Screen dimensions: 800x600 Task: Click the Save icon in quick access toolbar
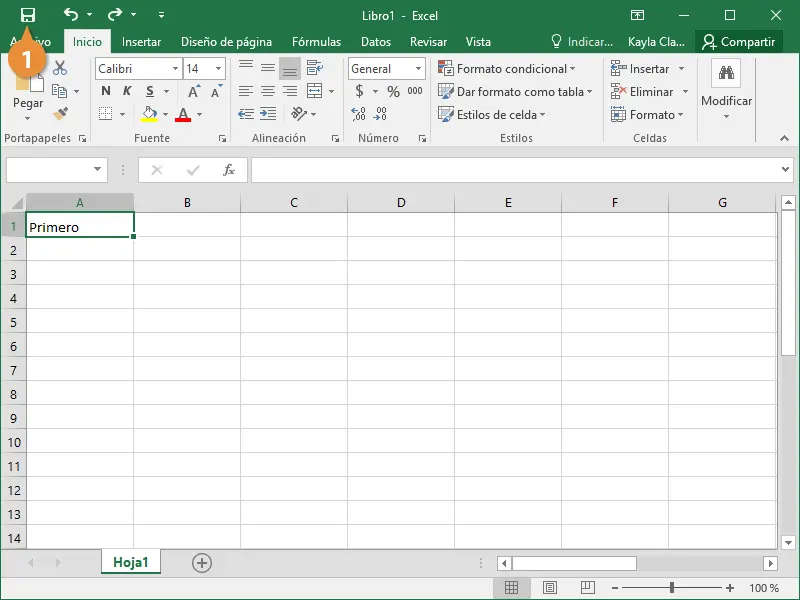pos(28,15)
